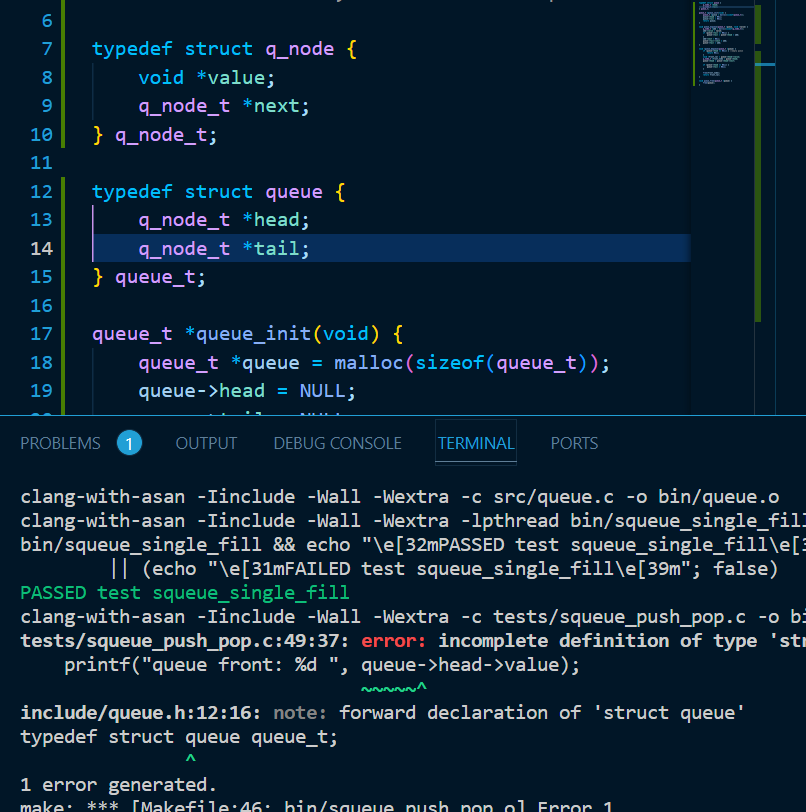Click line number 17 in the gutter
The width and height of the screenshot is (806, 812).
pos(41,334)
